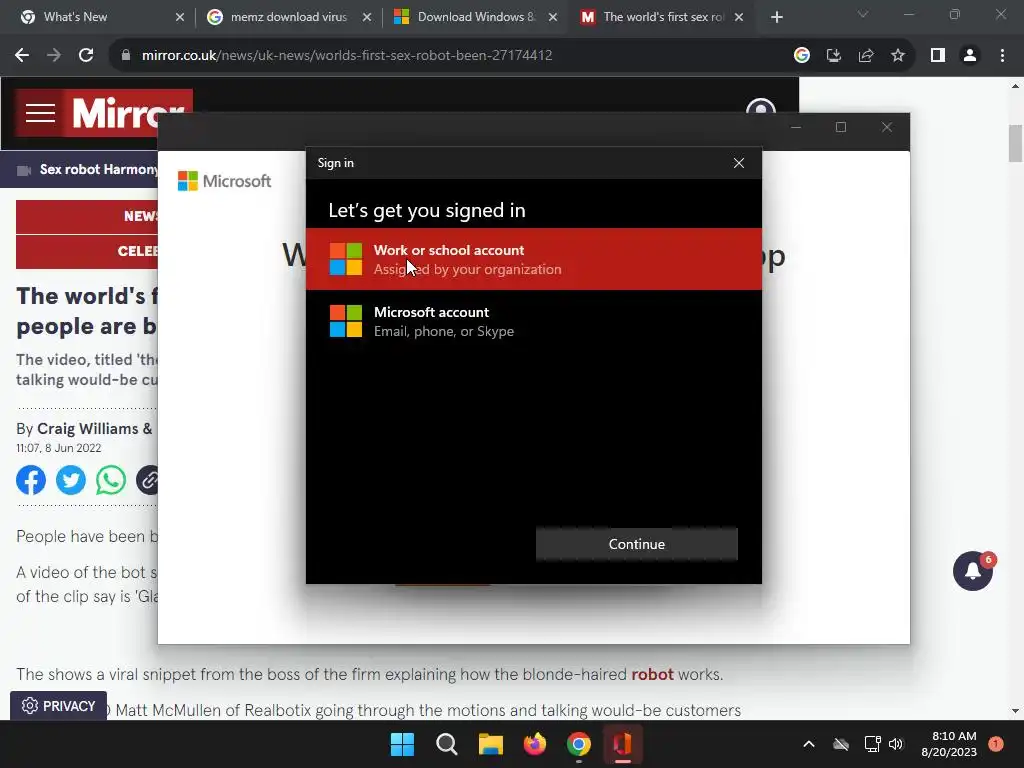Click page scrollbar thumb
This screenshot has height=768, width=1024.
coord(1016,143)
